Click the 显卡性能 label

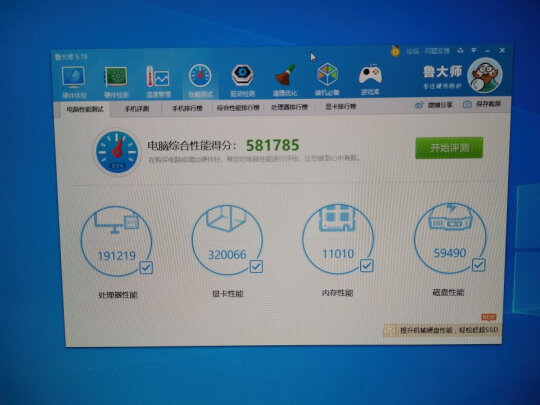[x=228, y=294]
